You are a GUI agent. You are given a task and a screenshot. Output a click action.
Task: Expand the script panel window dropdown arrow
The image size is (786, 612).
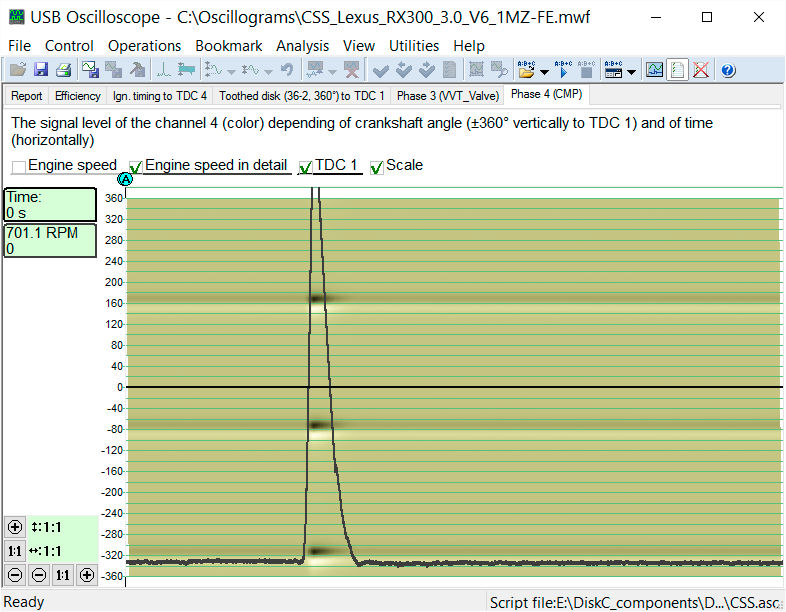point(632,72)
